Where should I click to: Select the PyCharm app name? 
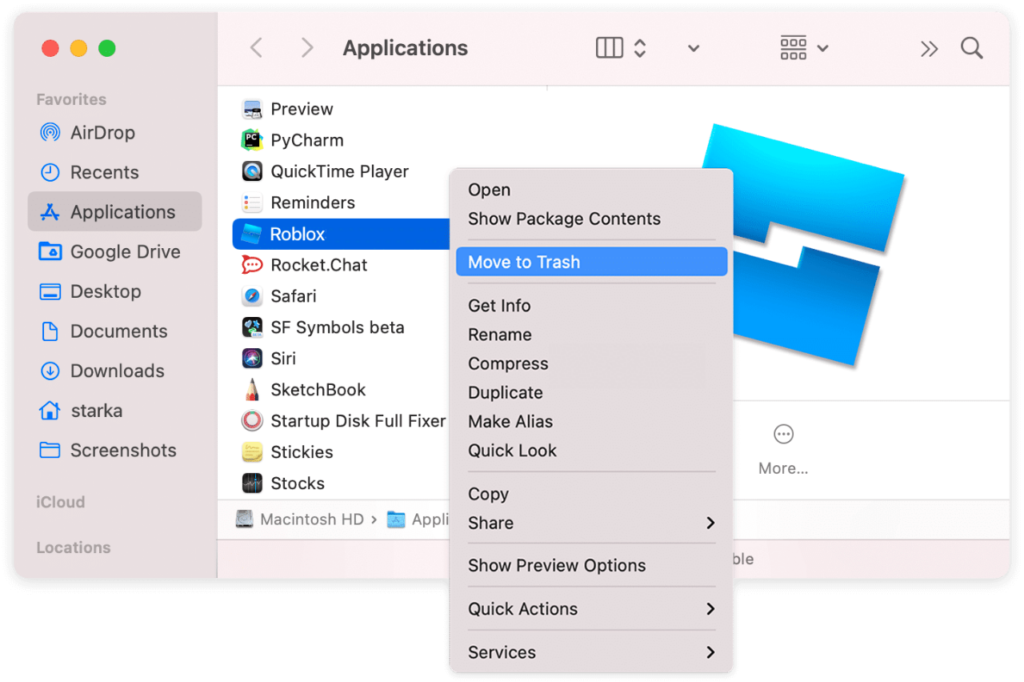coord(307,140)
